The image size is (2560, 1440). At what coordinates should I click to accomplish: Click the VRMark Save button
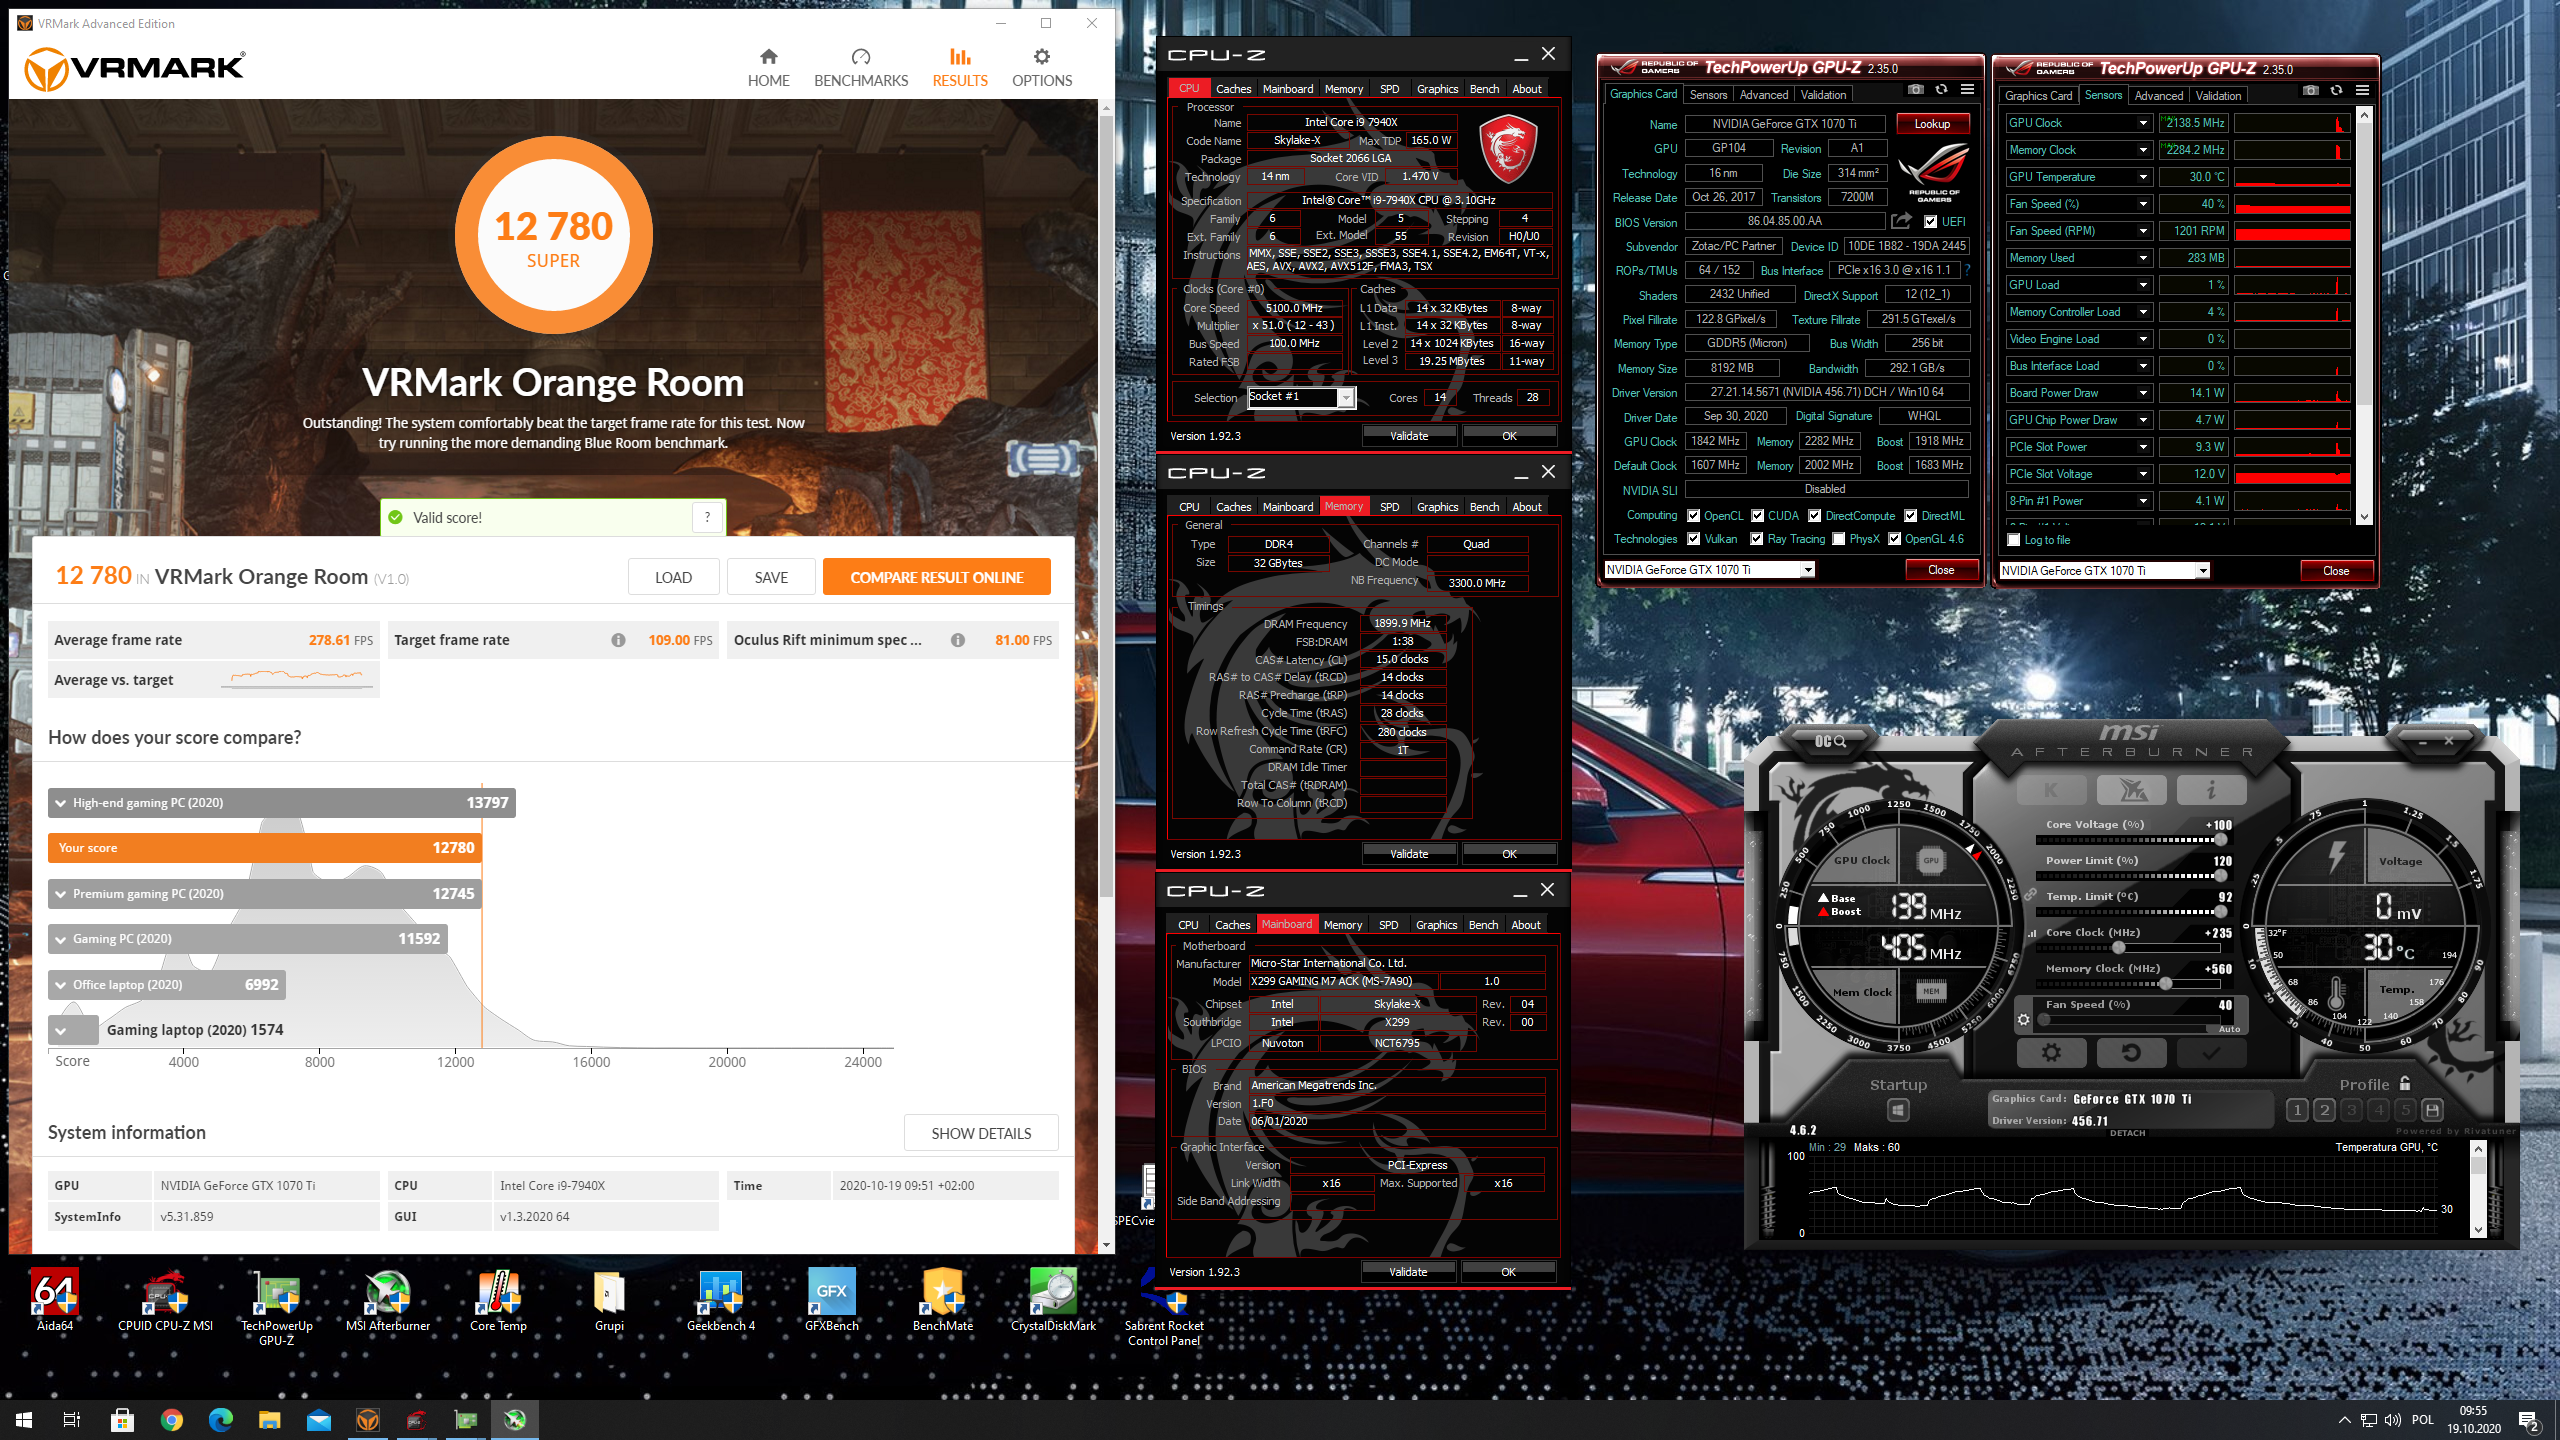[771, 577]
